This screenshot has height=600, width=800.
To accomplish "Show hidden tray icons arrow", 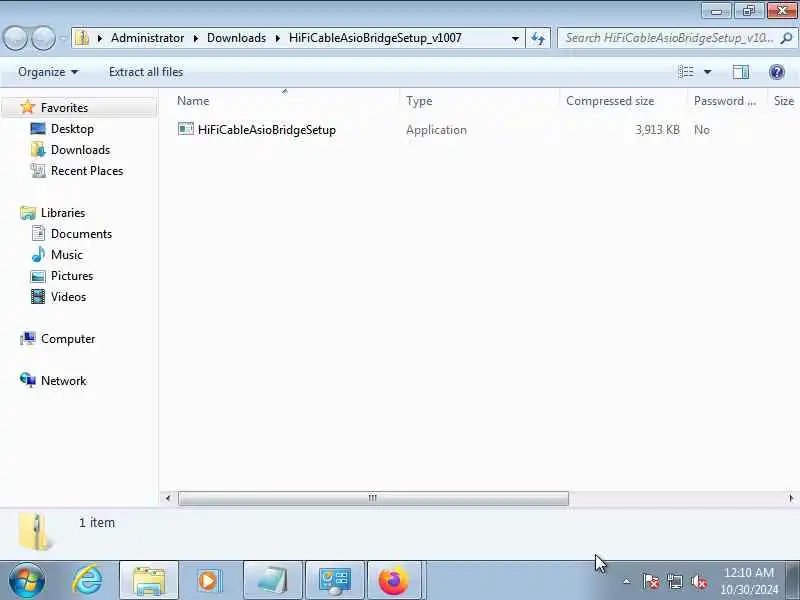I will pos(626,582).
